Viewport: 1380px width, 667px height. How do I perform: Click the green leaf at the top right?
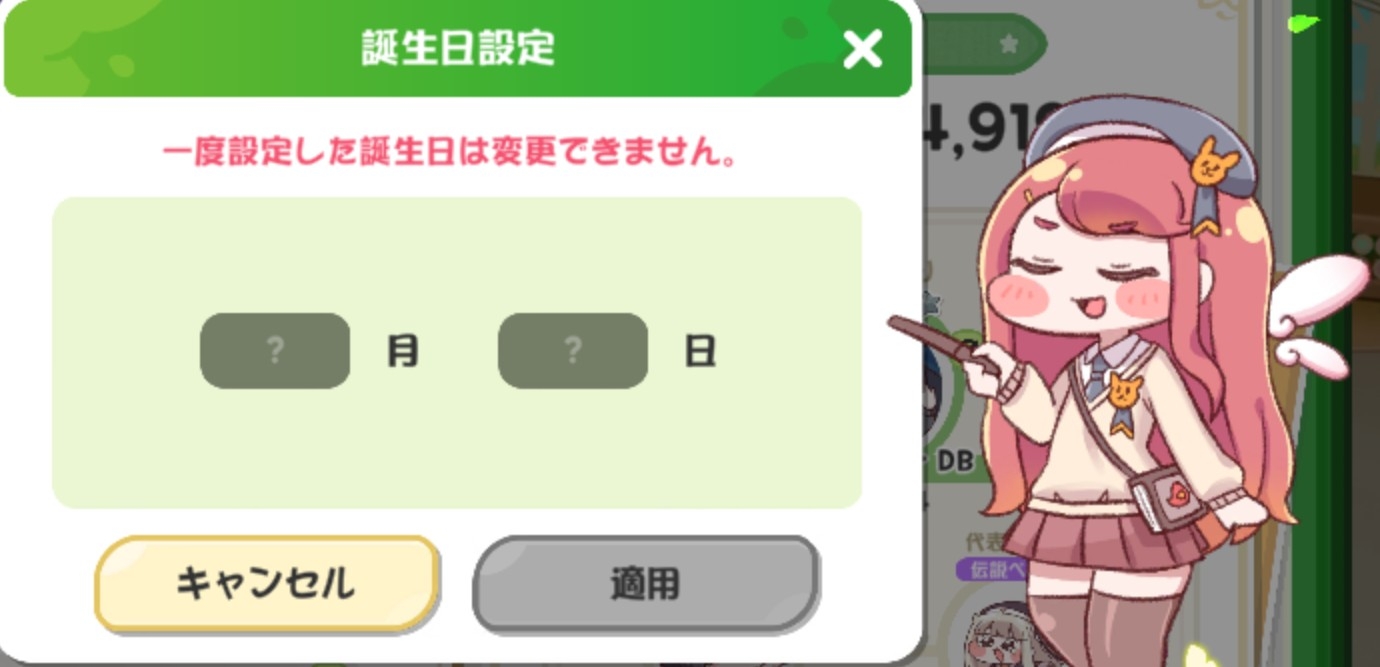coord(1304,21)
